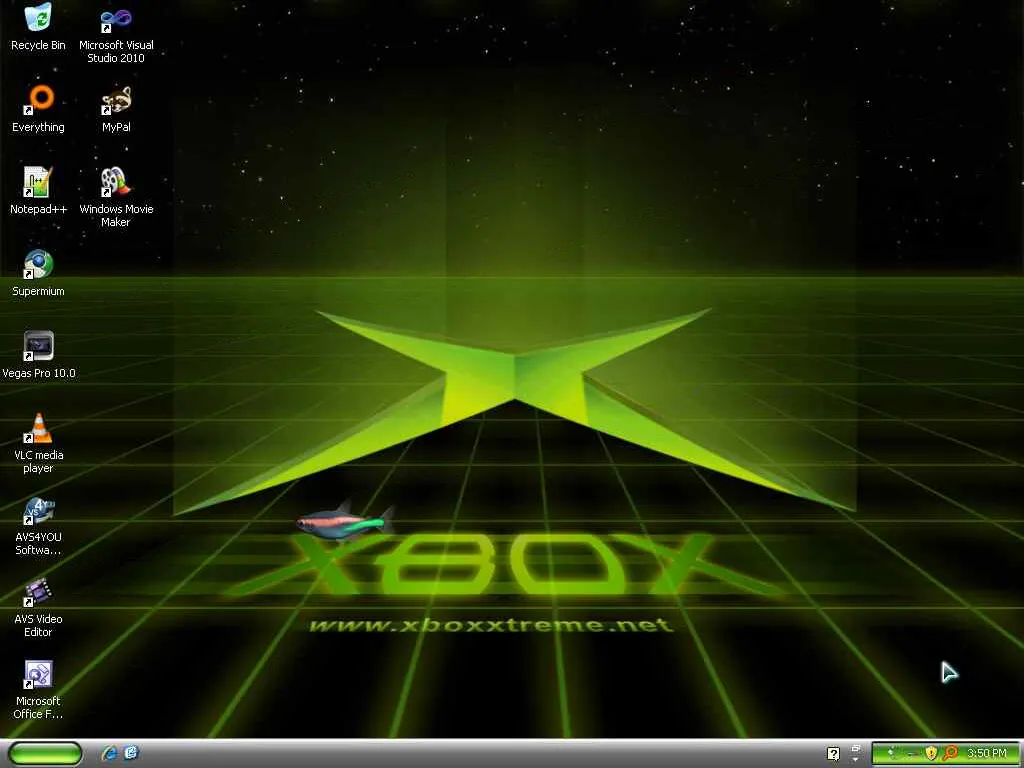Click the language bar help icon
The width and height of the screenshot is (1024, 768).
[x=833, y=754]
